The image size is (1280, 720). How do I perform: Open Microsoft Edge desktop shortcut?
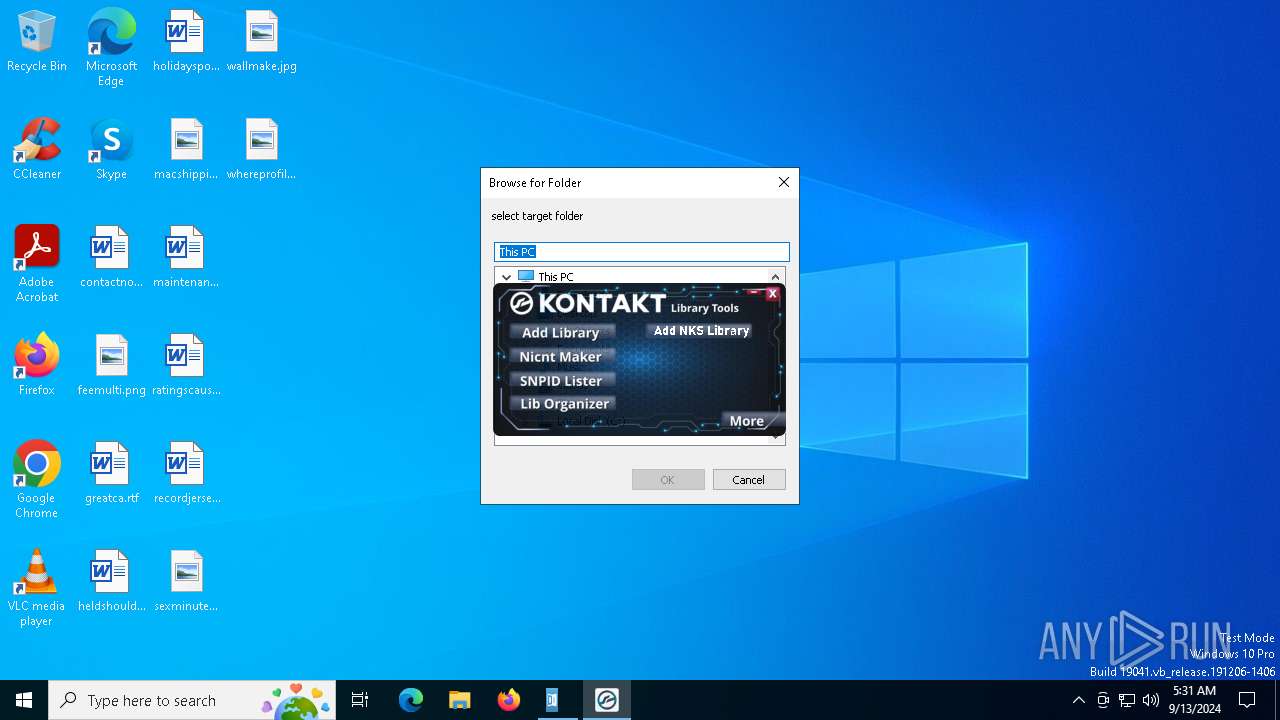click(111, 48)
